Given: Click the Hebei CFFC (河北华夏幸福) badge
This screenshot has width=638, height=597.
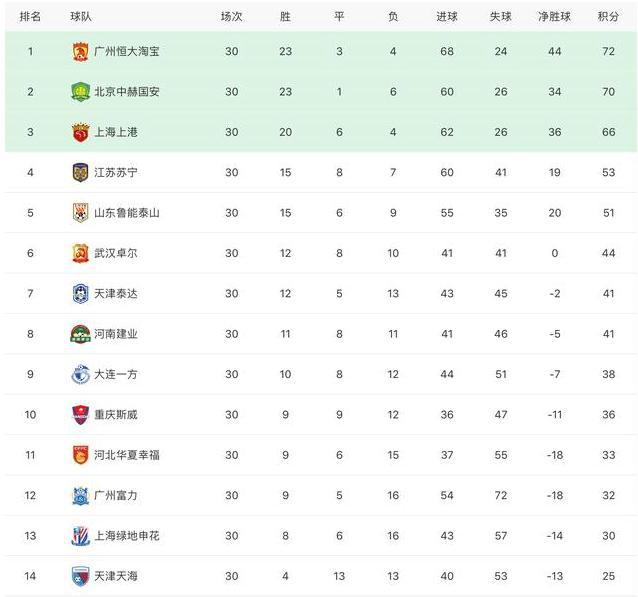Looking at the screenshot, I should point(80,455).
